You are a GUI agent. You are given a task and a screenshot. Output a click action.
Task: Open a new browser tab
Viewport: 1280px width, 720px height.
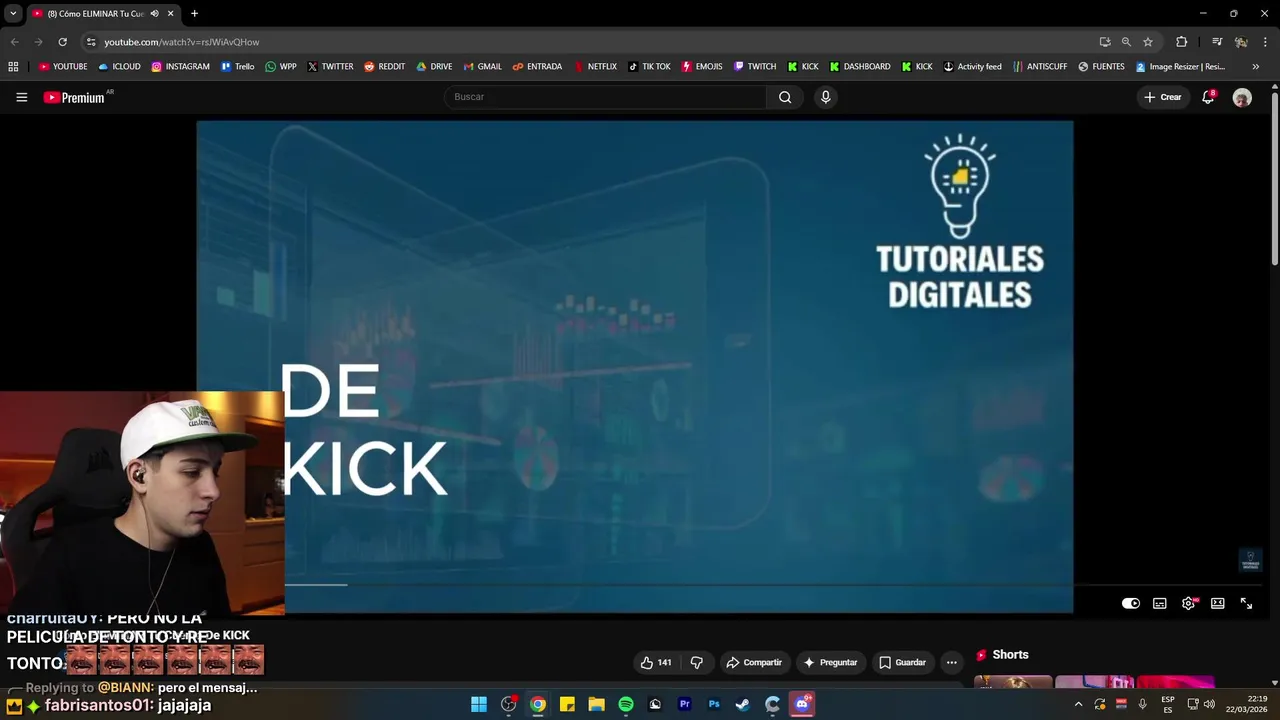[x=194, y=14]
